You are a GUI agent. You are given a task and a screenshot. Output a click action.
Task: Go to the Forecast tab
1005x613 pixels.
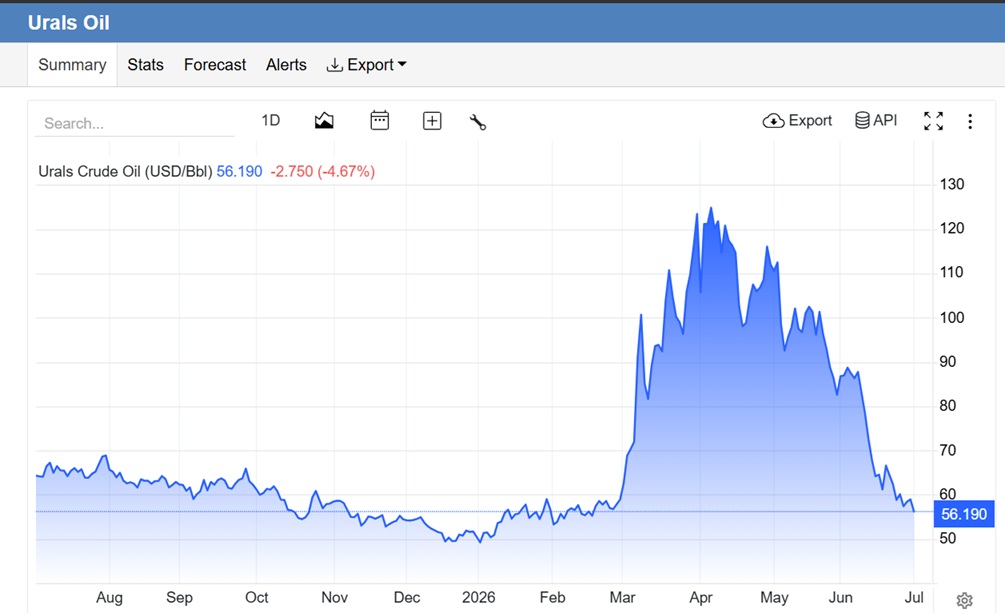(x=215, y=65)
